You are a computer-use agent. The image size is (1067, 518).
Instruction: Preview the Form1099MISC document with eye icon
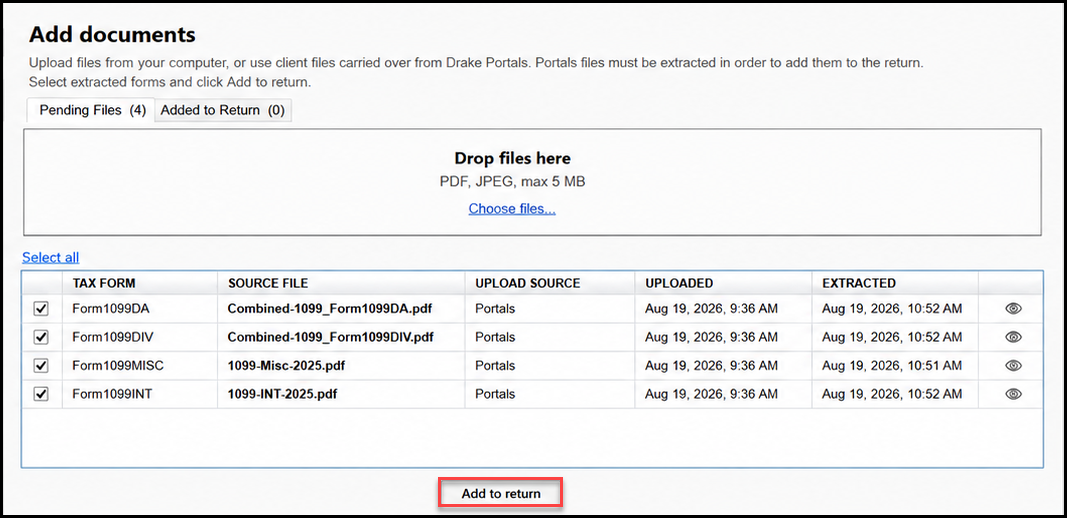coord(1013,366)
